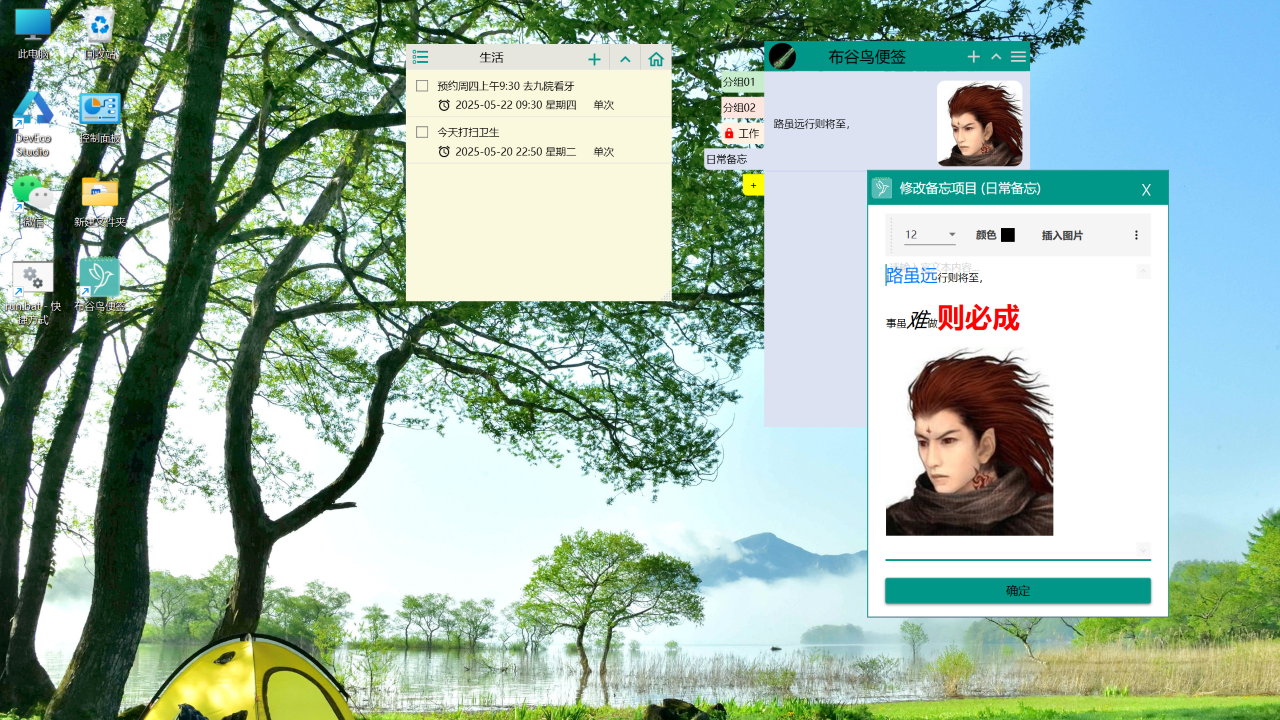The height and width of the screenshot is (720, 1280).
Task: Click the sword avatar icon in 布谷鸟便签
Action: point(782,57)
